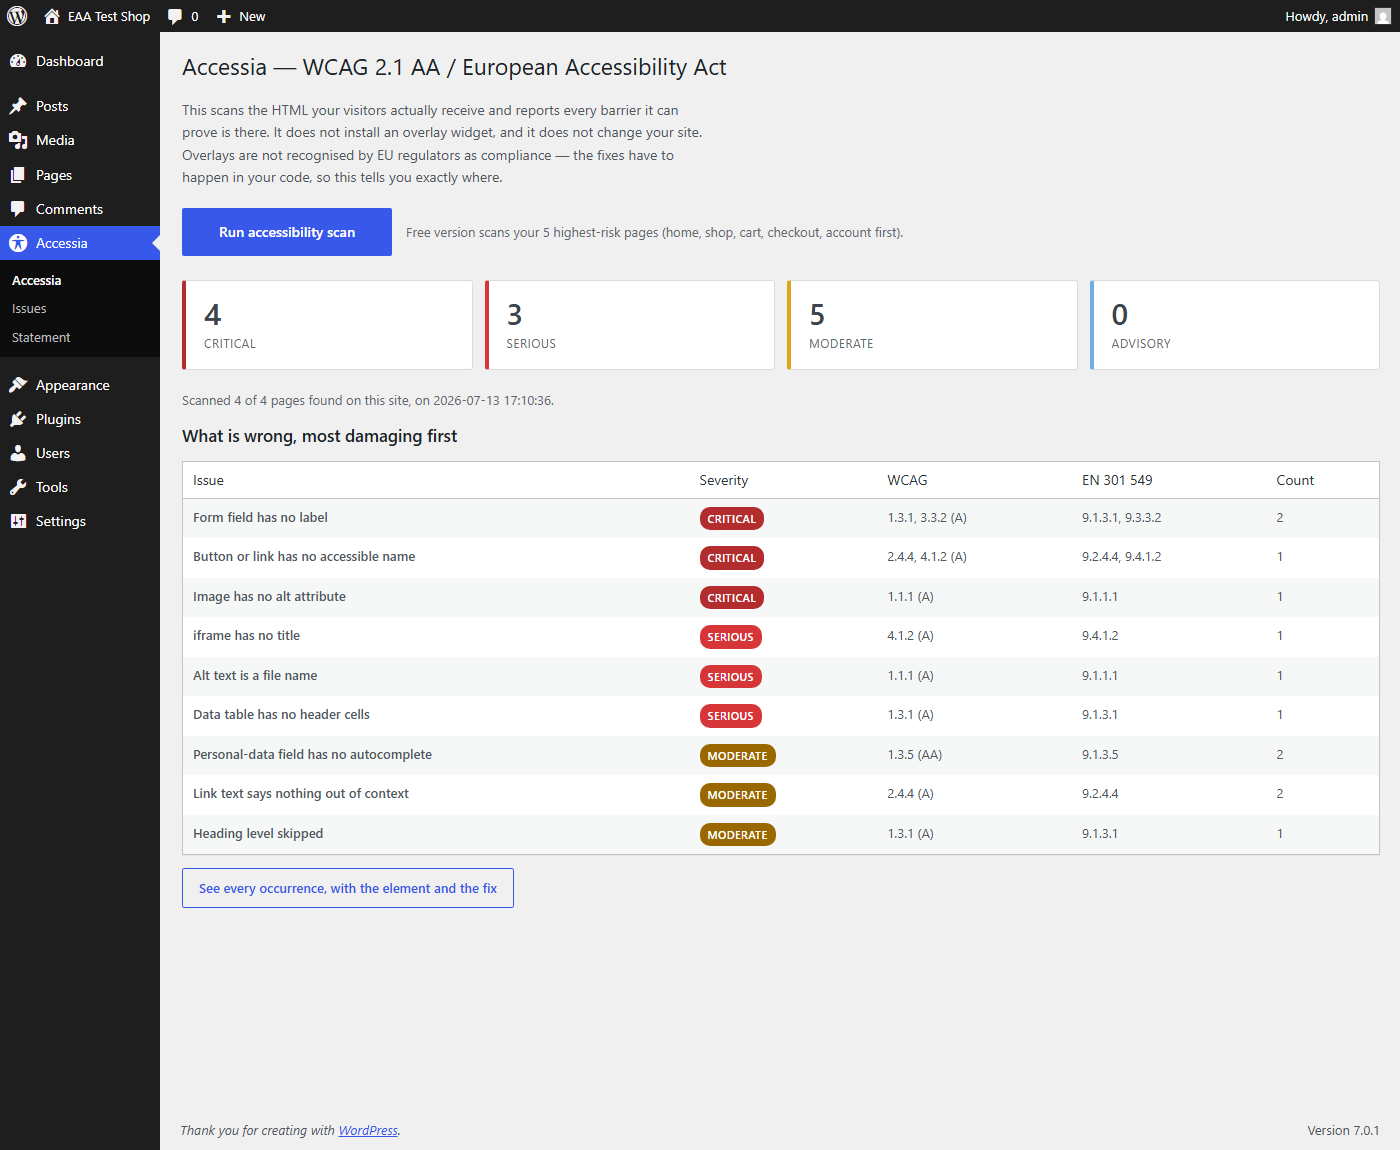Click the EN 301 549 column header
This screenshot has width=1400, height=1150.
tap(1117, 480)
